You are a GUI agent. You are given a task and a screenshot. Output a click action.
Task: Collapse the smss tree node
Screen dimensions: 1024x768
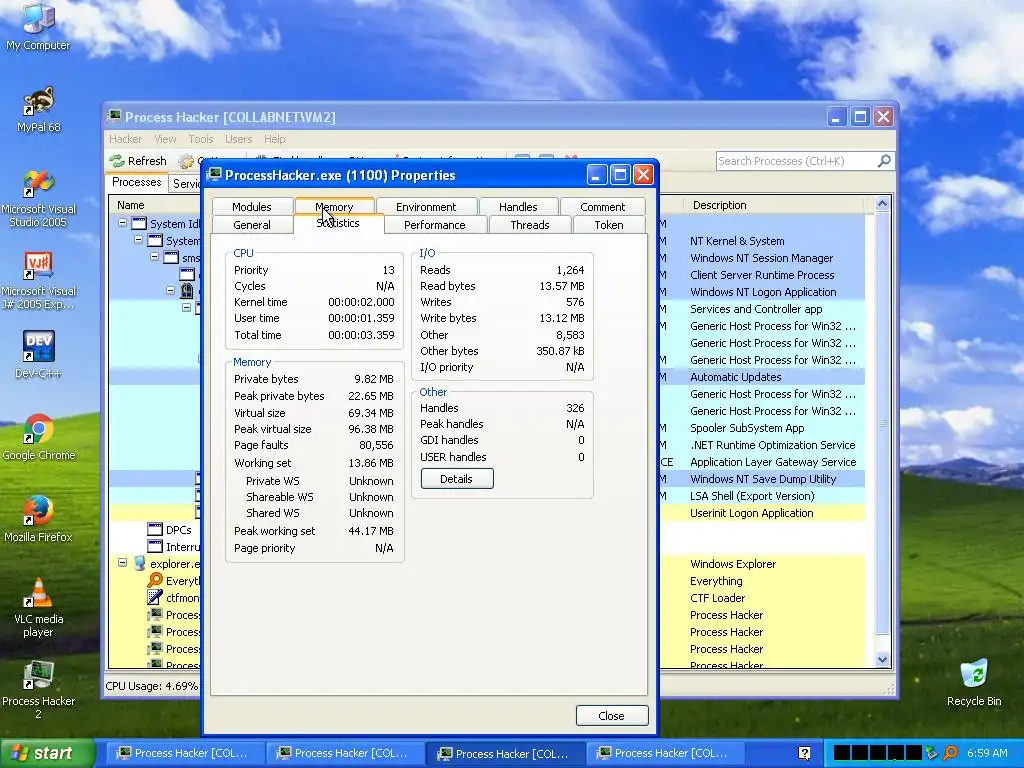154,257
